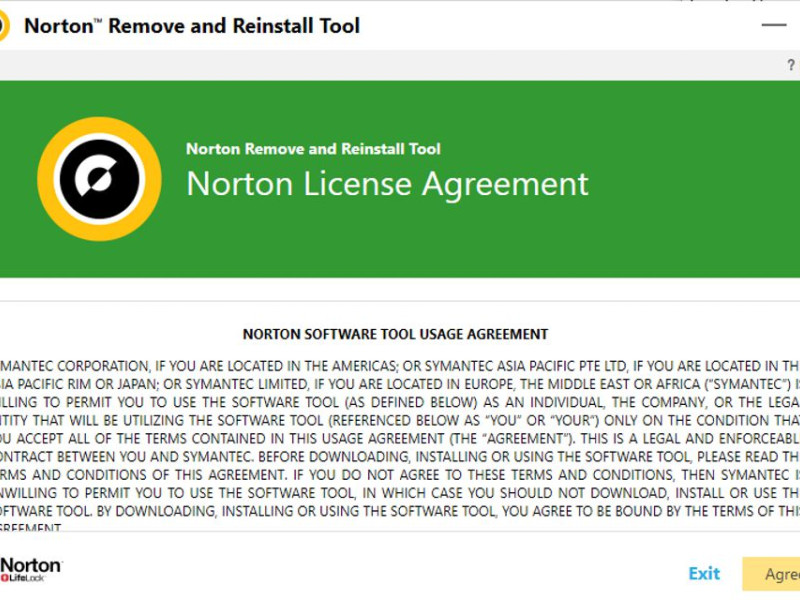The width and height of the screenshot is (800, 600).
Task: Click the large Norton emblem in banner
Action: [99, 179]
